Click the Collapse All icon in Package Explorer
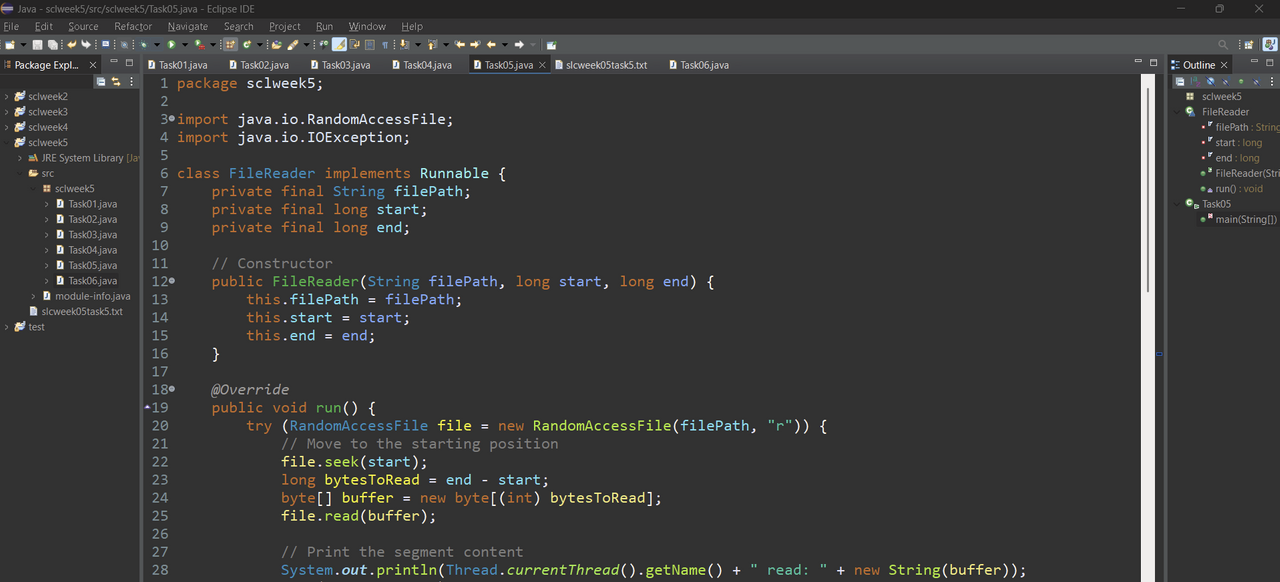Screen dimensions: 1280x582 (x=101, y=81)
